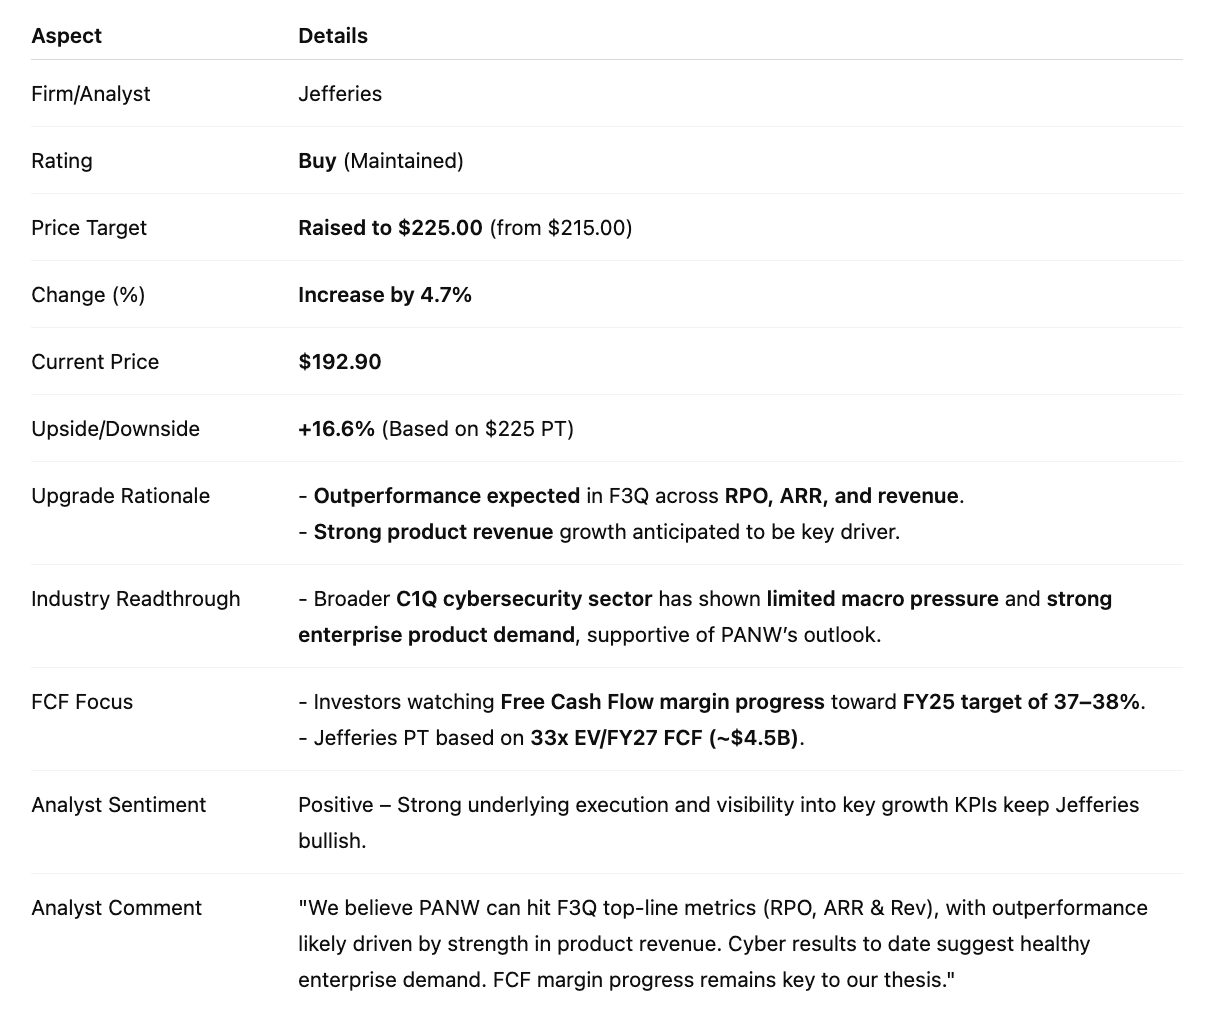Click the +16.6% upside value
This screenshot has width=1206, height=1034.
(336, 429)
